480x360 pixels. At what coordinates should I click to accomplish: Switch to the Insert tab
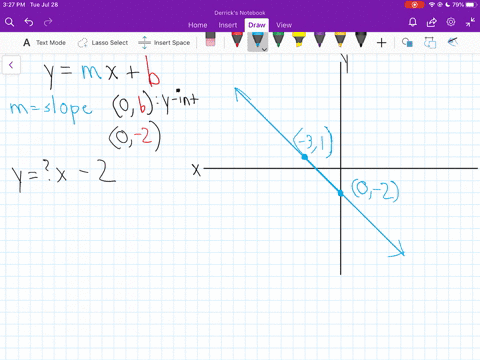(x=228, y=25)
